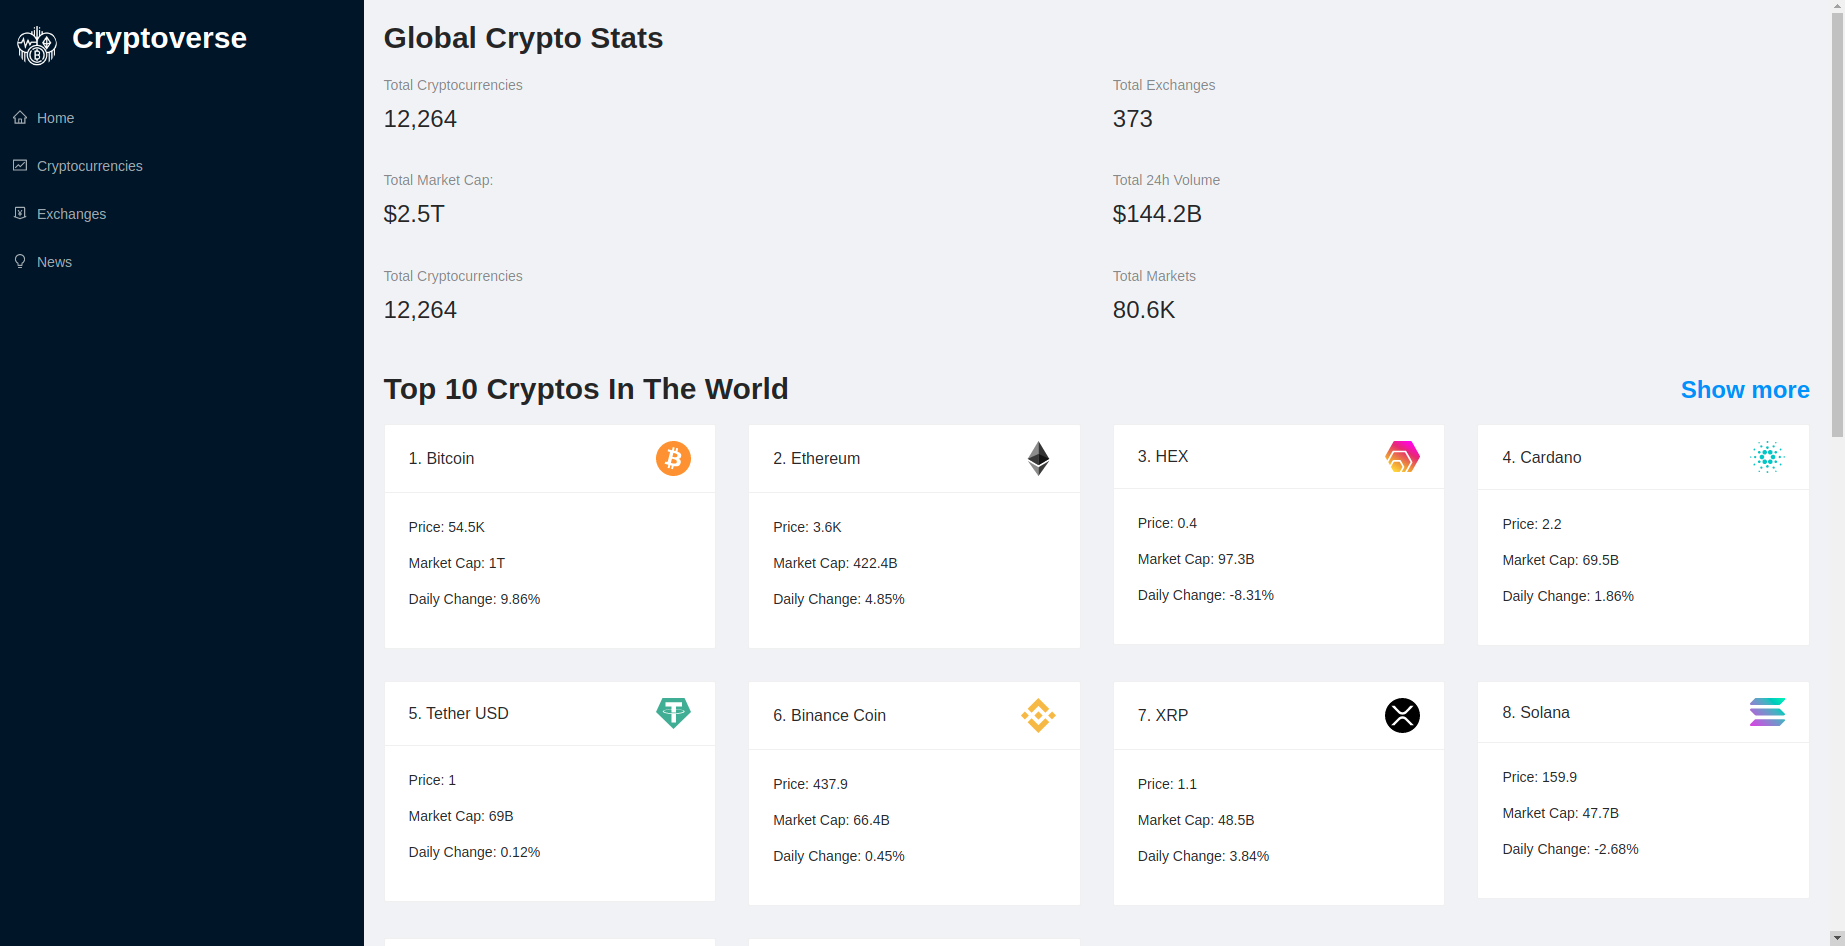Click Cardano's Market Cap: 69.5B text
The width and height of the screenshot is (1845, 946).
pos(1561,560)
